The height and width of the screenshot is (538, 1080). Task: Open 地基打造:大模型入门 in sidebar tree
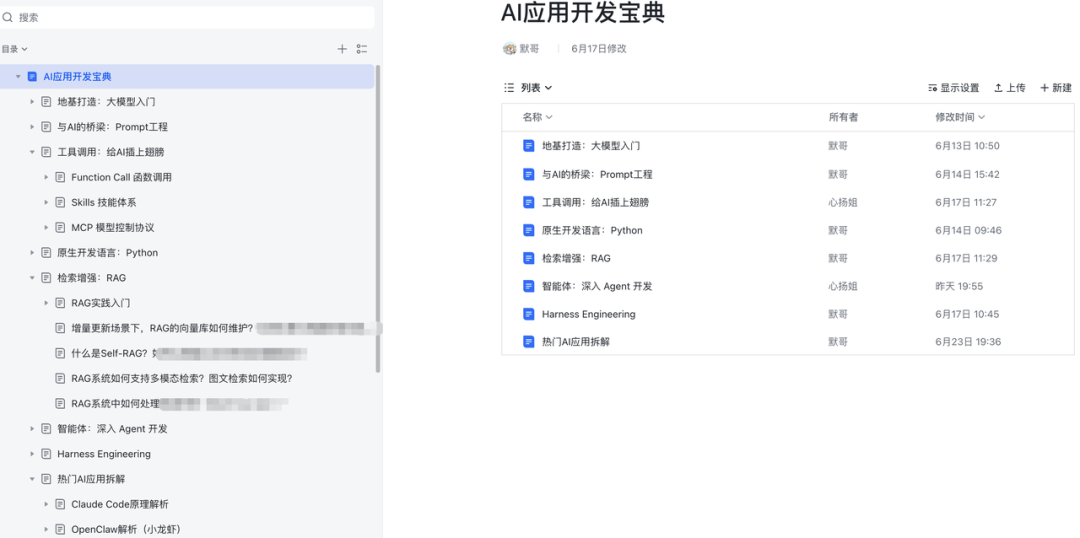coord(106,102)
